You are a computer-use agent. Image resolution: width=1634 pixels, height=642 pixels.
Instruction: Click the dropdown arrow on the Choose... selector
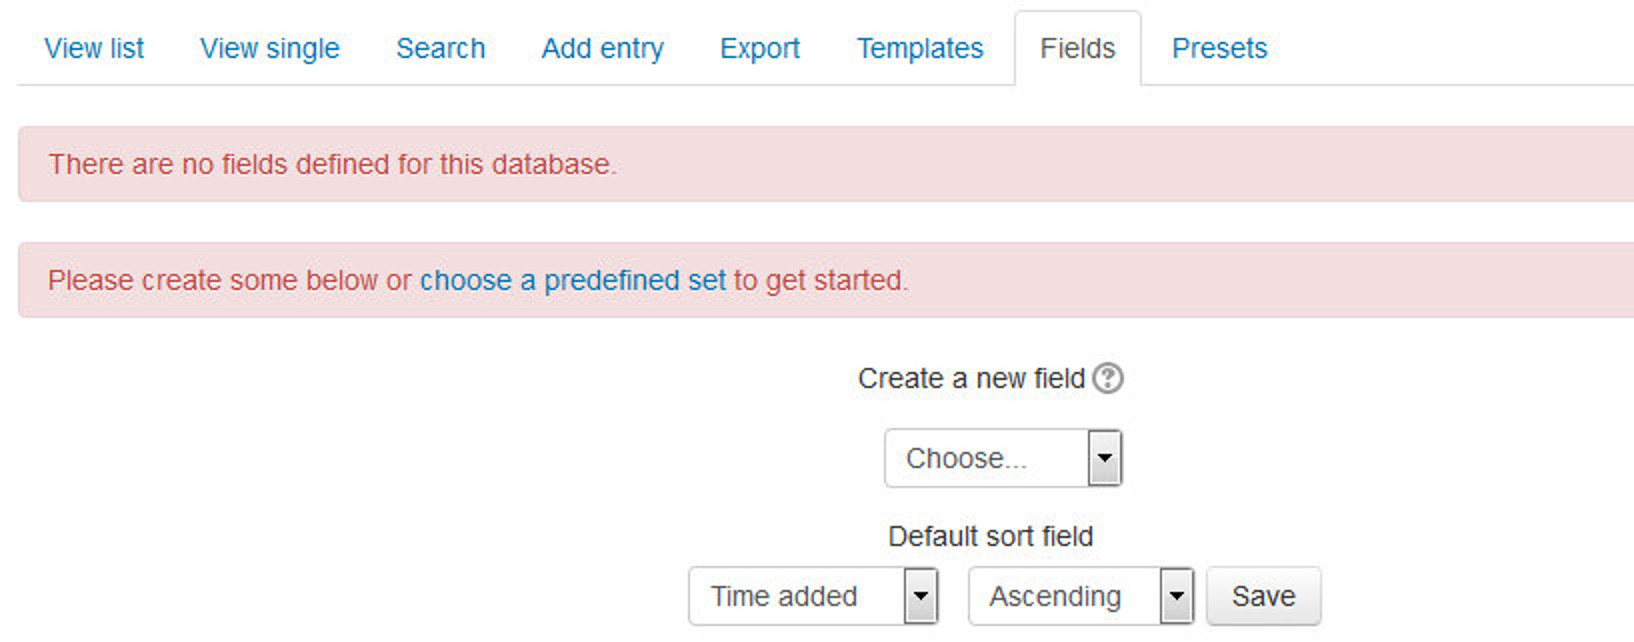(1103, 458)
